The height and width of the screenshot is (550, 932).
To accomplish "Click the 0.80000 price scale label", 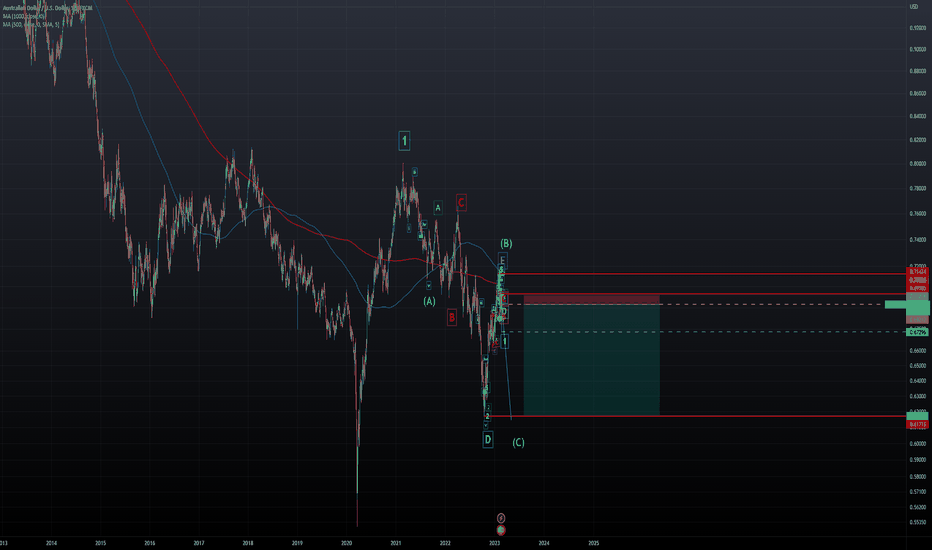I will tap(917, 164).
